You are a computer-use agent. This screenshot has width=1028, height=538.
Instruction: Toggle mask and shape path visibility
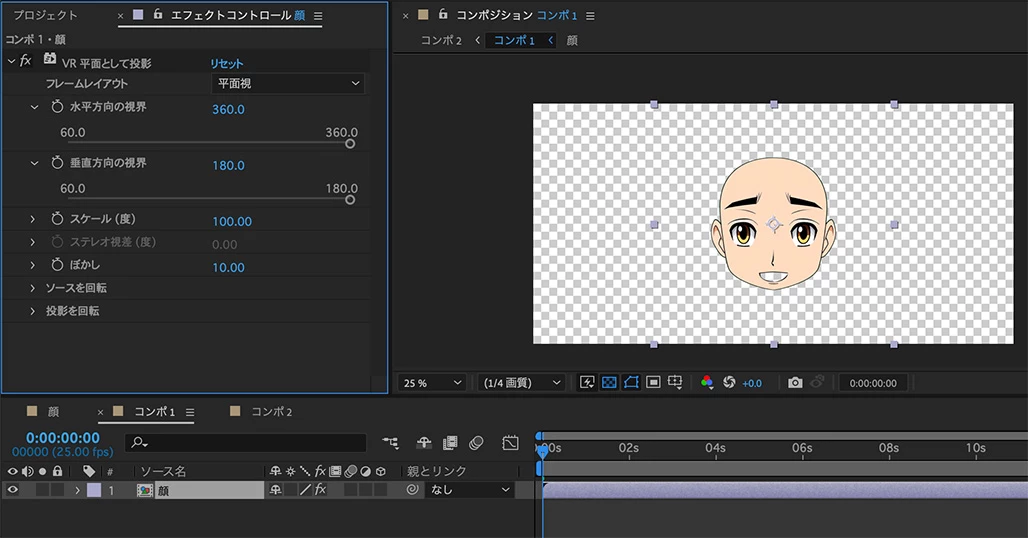631,383
